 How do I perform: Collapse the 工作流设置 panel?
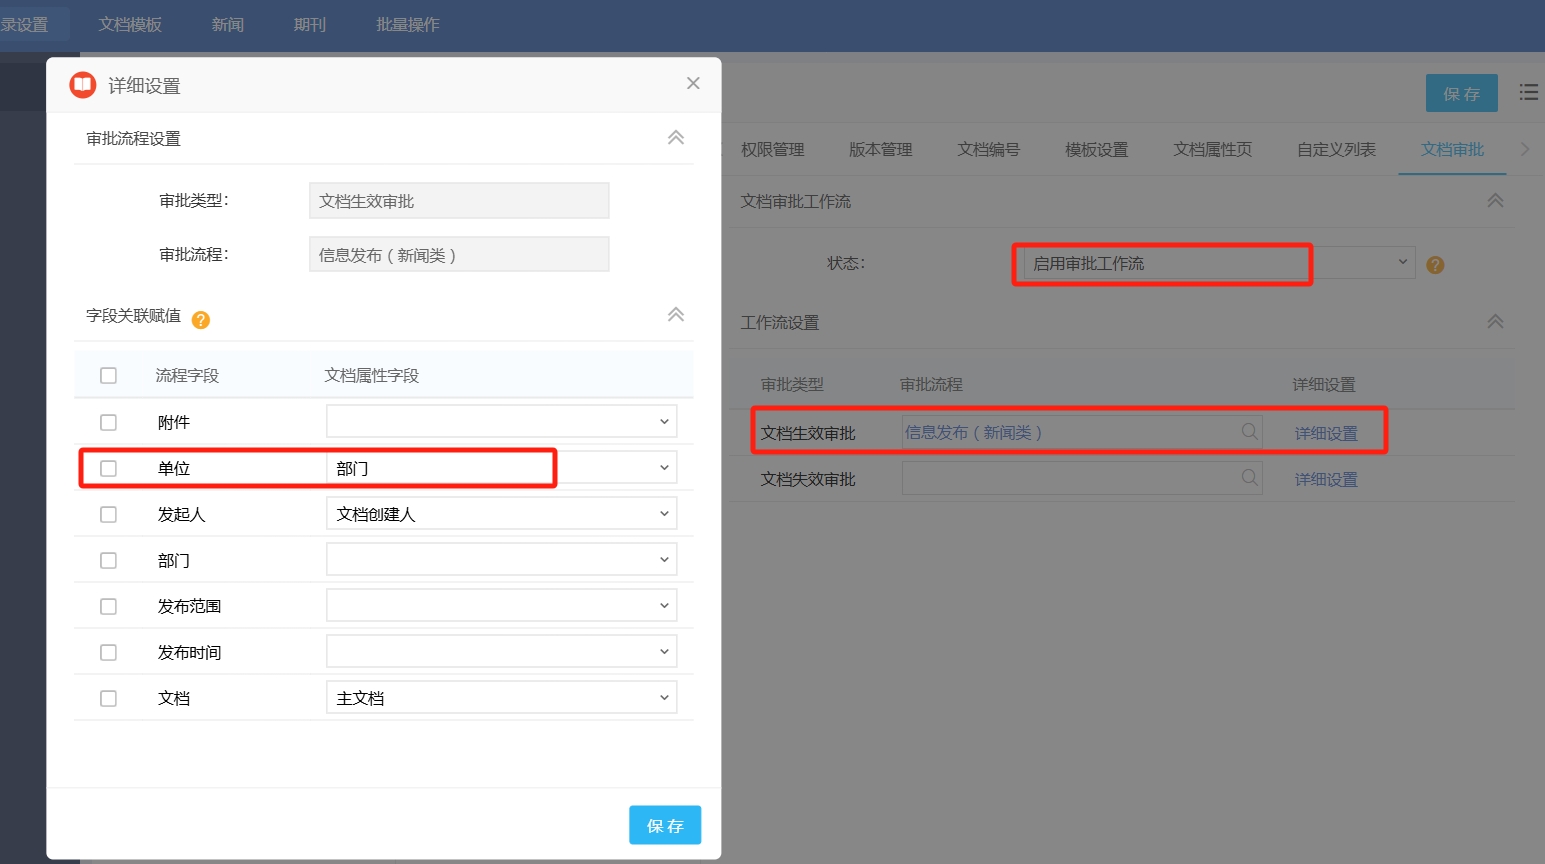point(1495,322)
